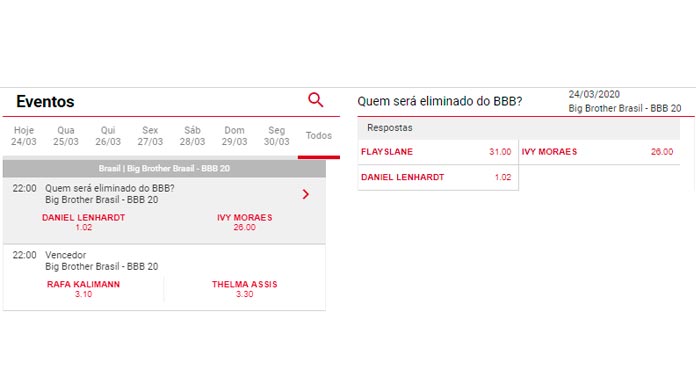The height and width of the screenshot is (375, 696).
Task: Switch to the Qua 25/03 tab
Action: pyautogui.click(x=66, y=136)
